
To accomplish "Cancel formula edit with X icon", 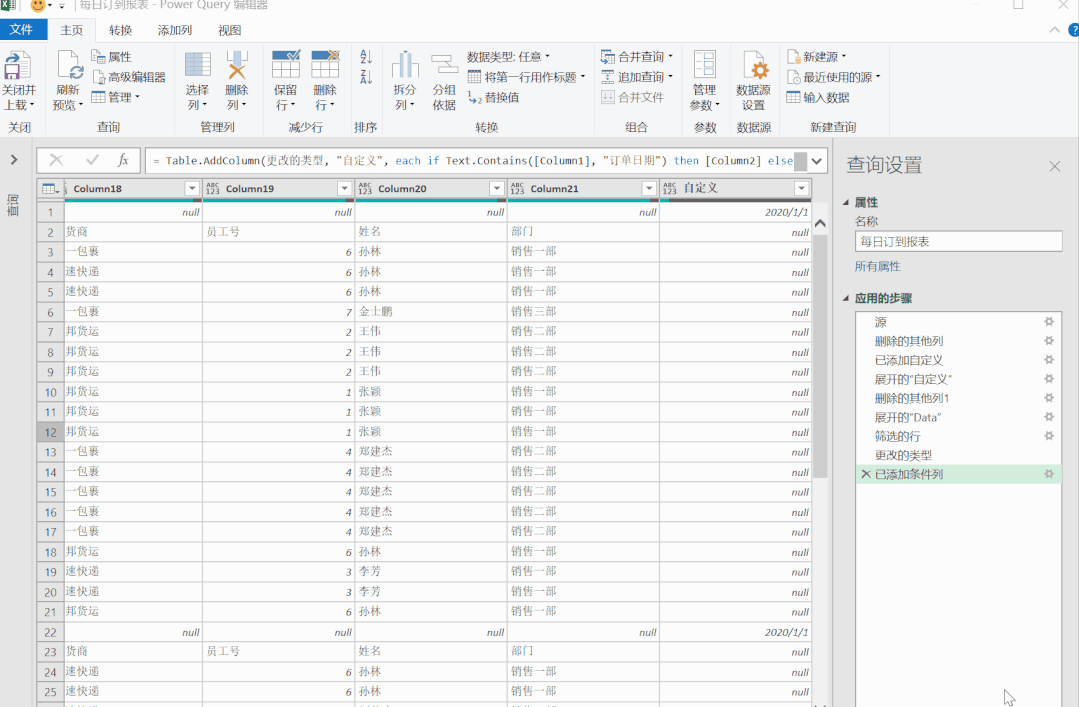I will click(x=56, y=160).
